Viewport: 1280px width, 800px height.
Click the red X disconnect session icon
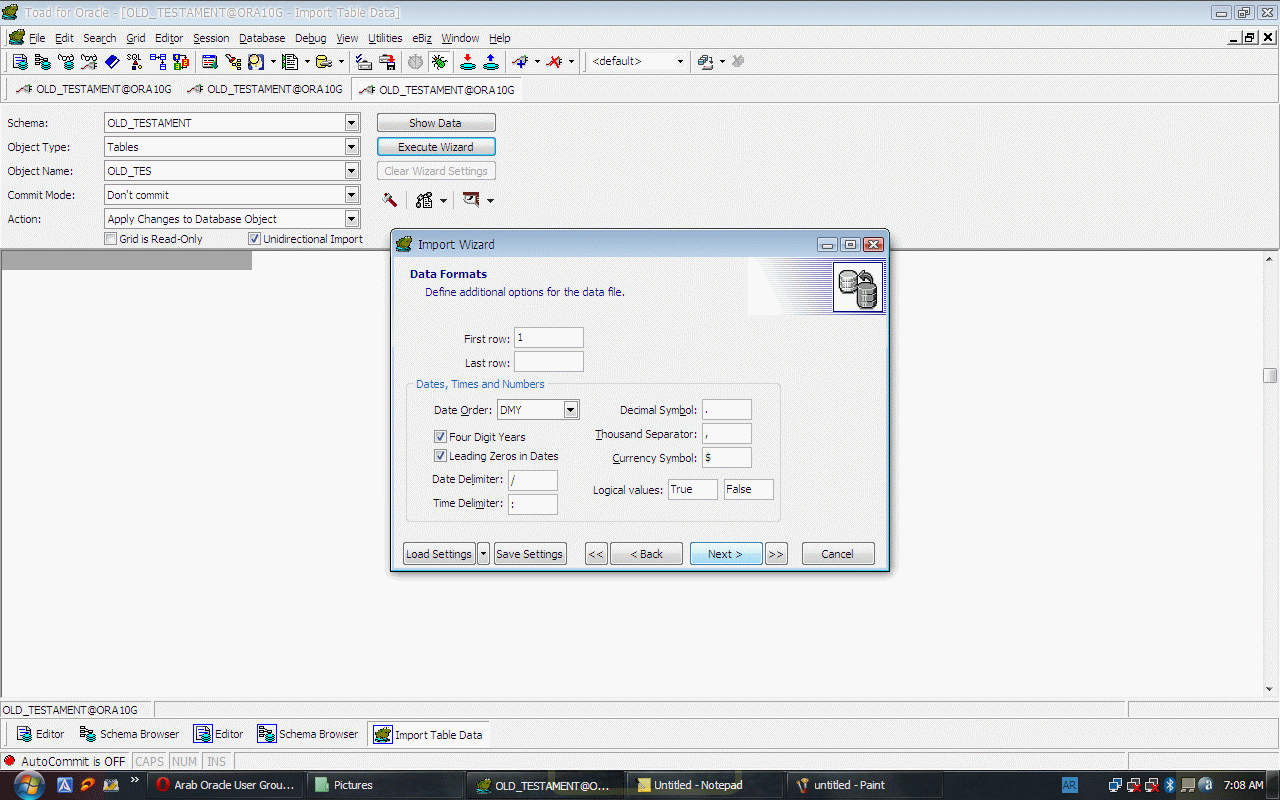[553, 62]
